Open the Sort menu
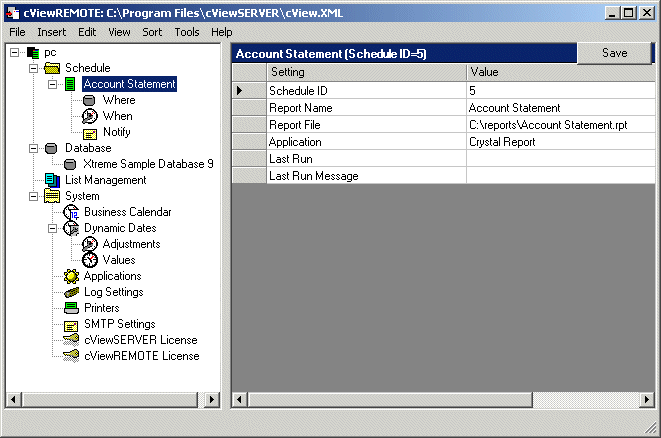This screenshot has width=661, height=438. (x=152, y=32)
